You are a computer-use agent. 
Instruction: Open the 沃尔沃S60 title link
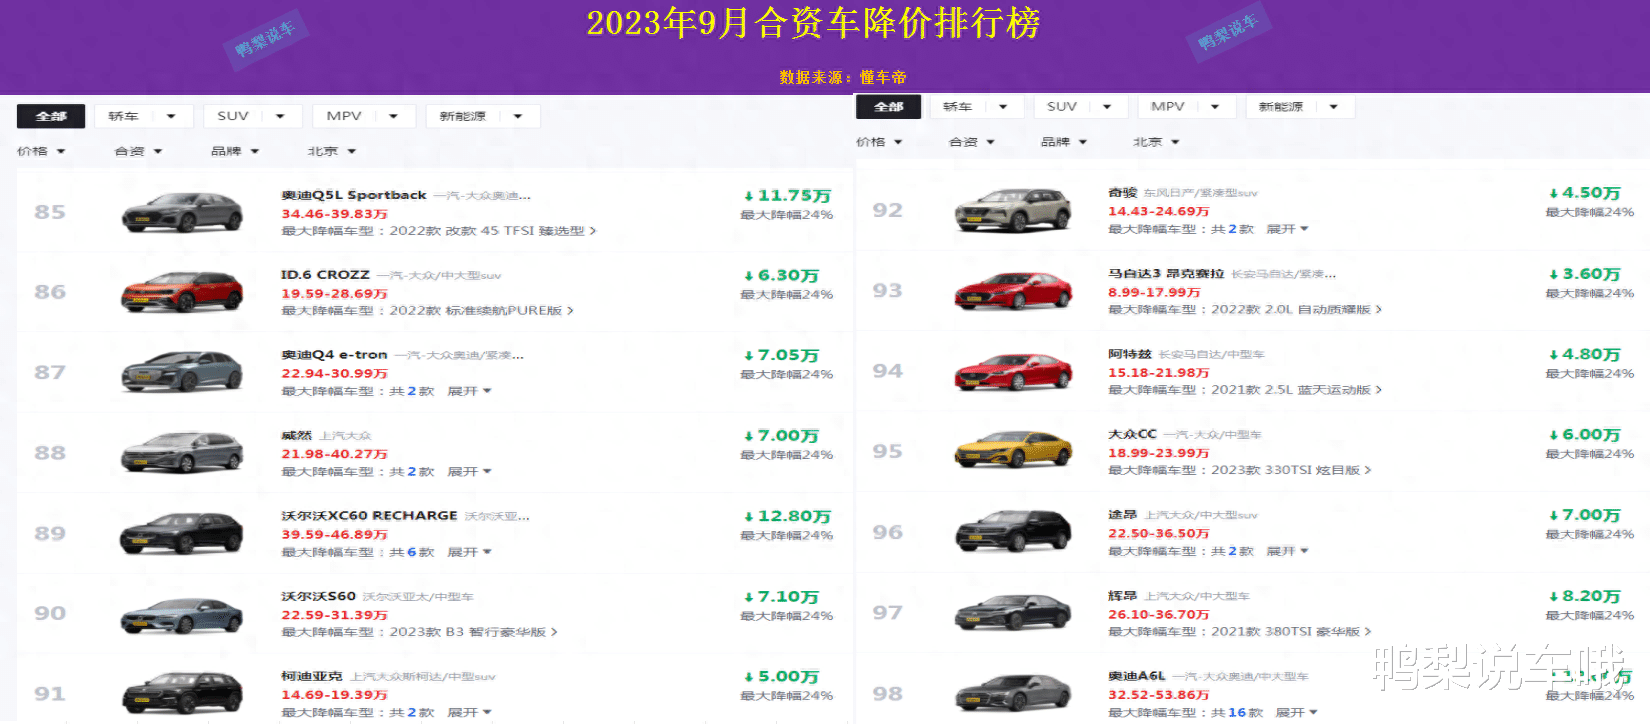(318, 596)
